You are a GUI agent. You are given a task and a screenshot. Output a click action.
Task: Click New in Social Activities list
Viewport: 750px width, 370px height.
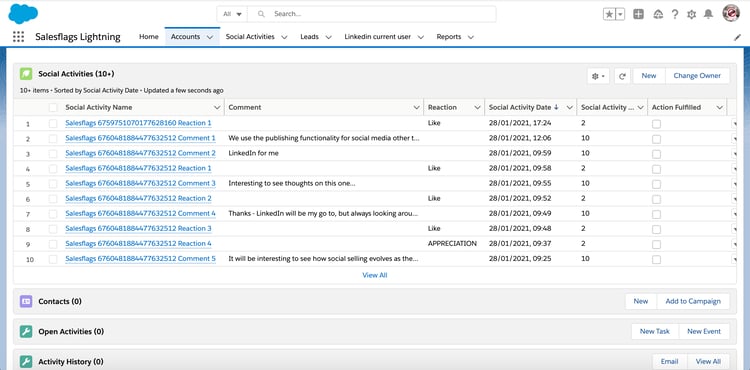(x=649, y=76)
